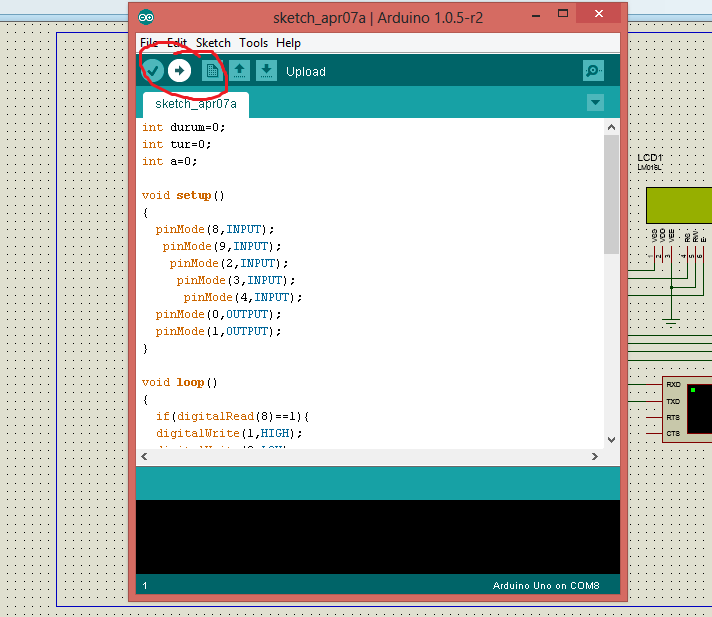The image size is (712, 617).
Task: Click the Arduino logo in the title bar
Action: [x=146, y=17]
